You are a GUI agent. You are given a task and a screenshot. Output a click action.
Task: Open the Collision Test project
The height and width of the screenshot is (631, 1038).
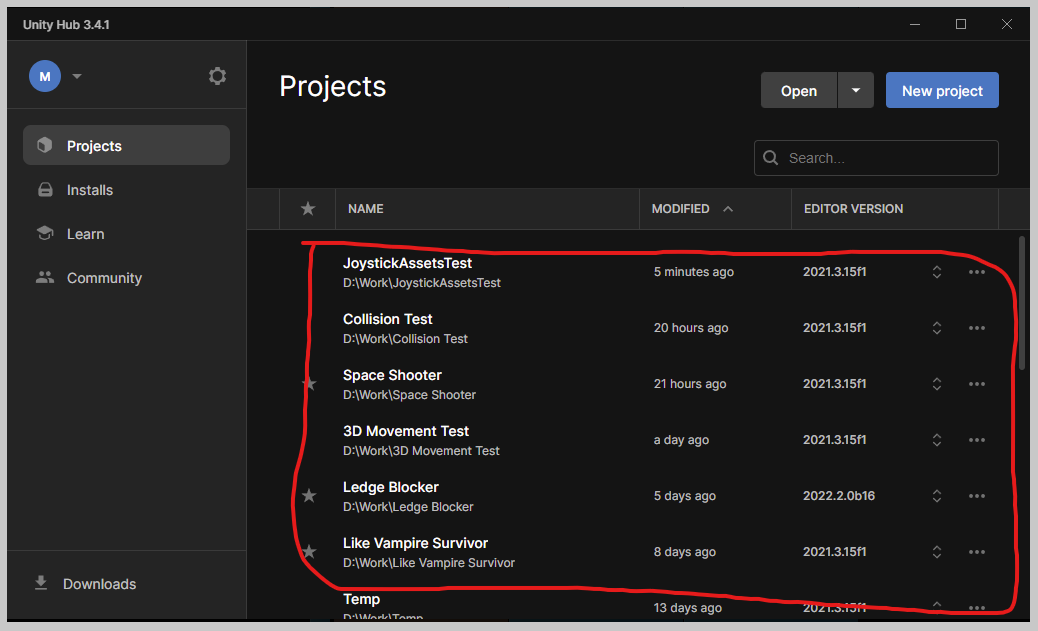coord(387,319)
